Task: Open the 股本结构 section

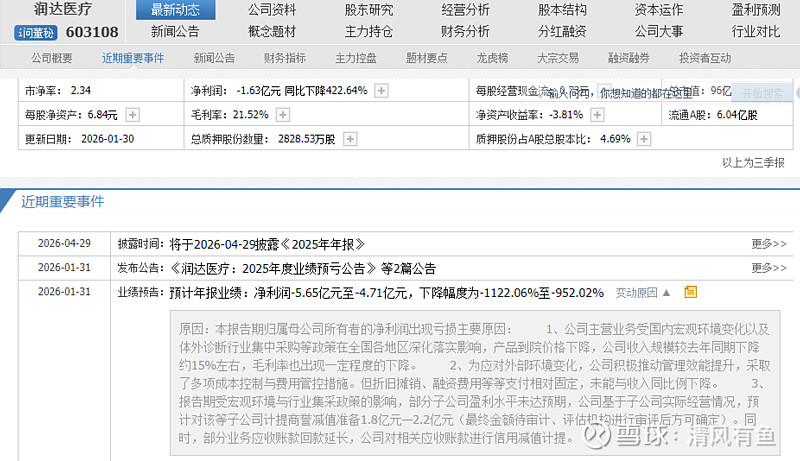Action: [x=562, y=10]
